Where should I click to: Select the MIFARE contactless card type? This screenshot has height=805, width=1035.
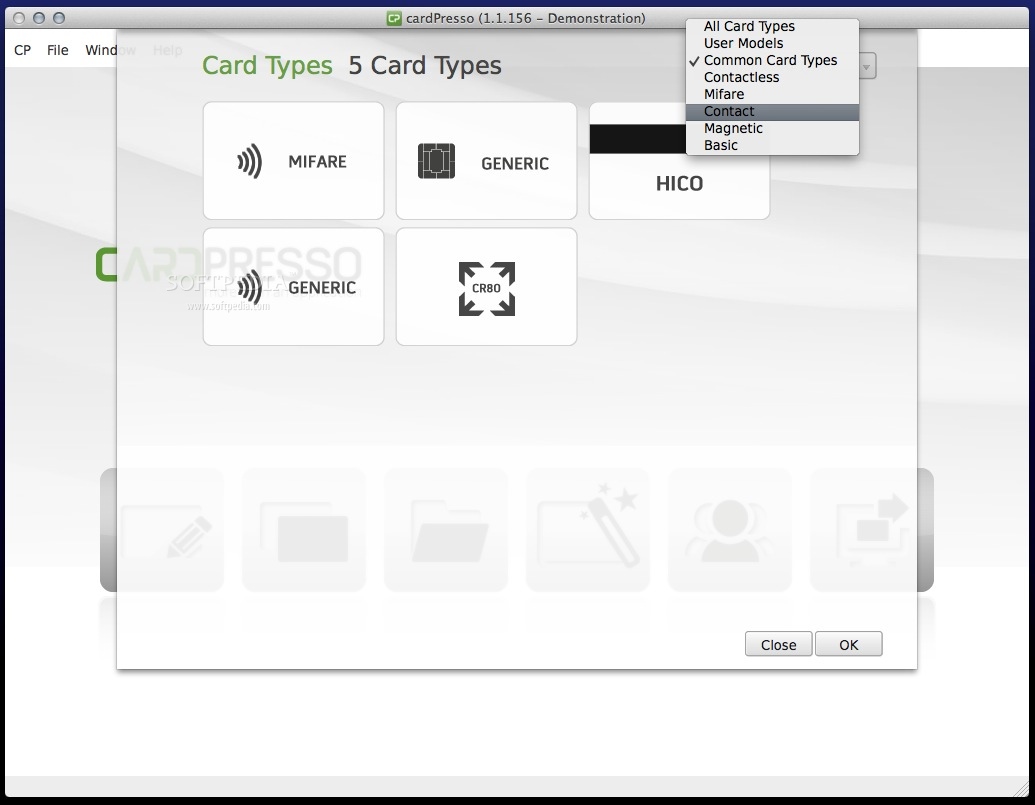tap(293, 160)
